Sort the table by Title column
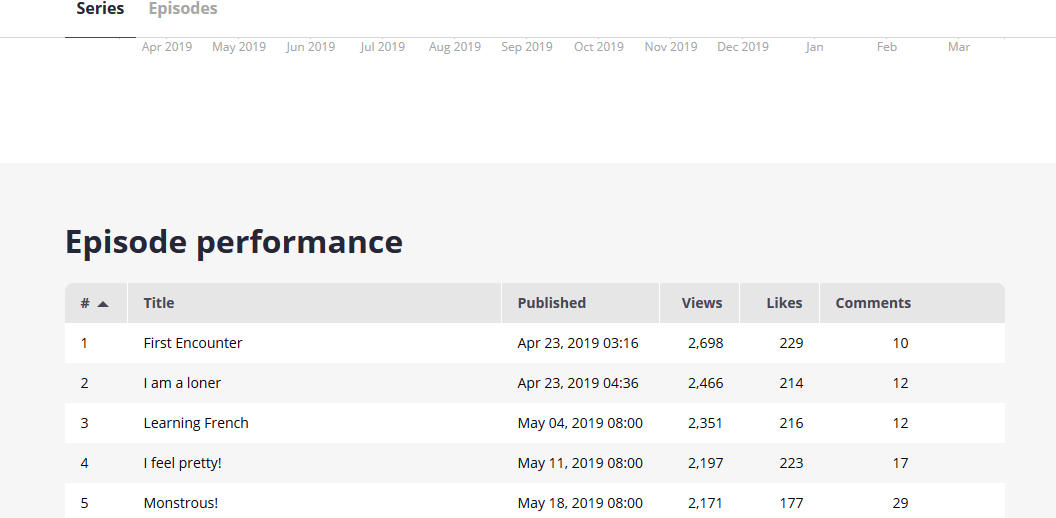The width and height of the screenshot is (1056, 518). click(x=159, y=303)
